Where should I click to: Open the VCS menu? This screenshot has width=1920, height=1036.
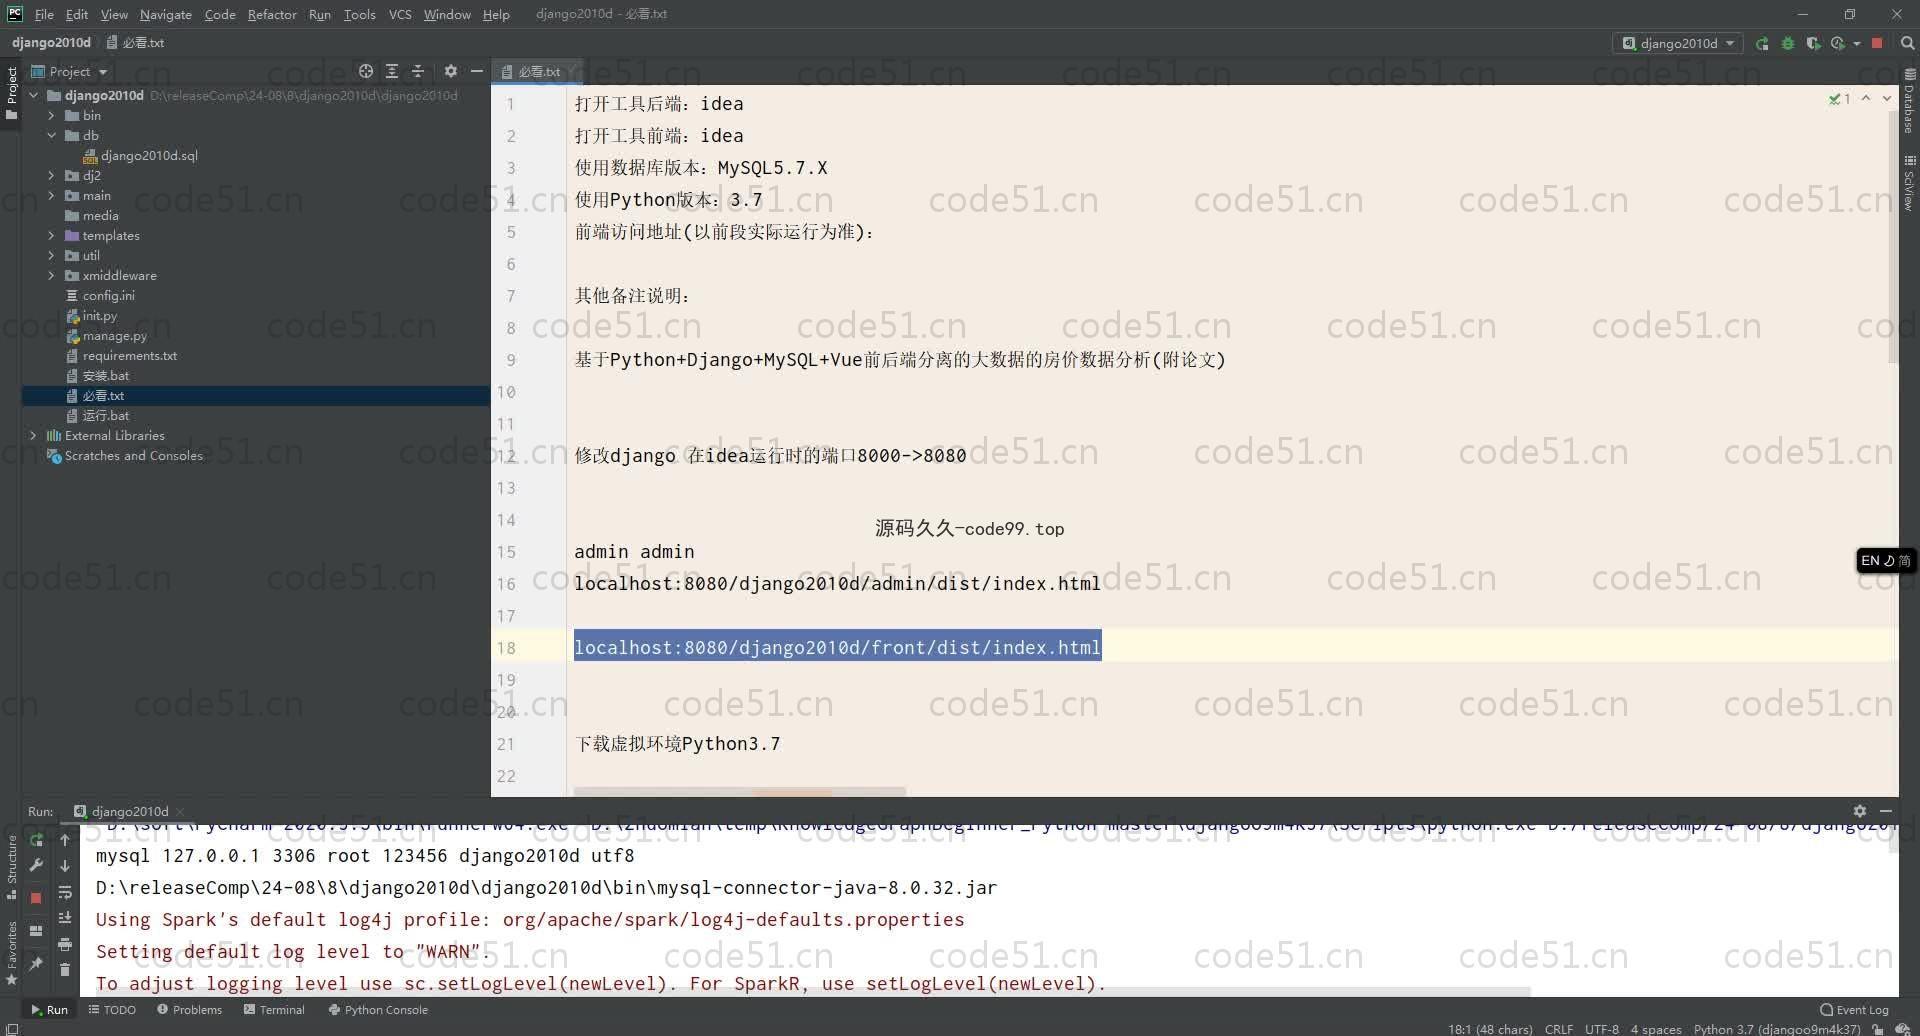click(x=400, y=14)
